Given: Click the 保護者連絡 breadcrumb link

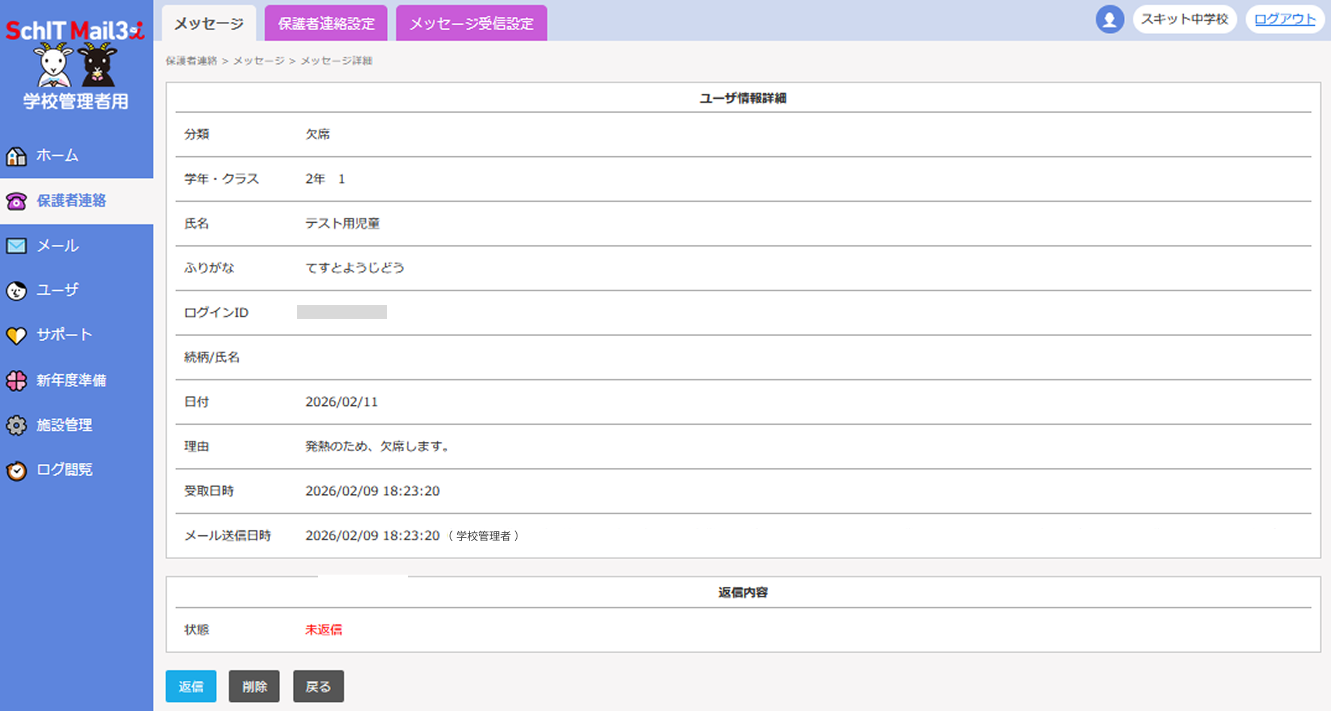Looking at the screenshot, I should pyautogui.click(x=191, y=61).
